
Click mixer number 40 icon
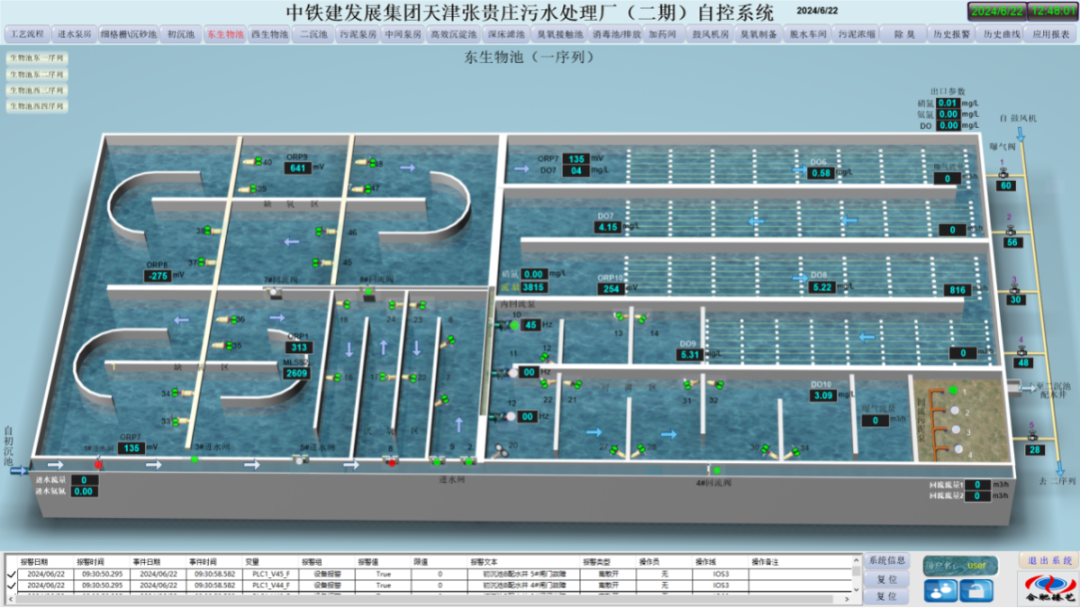(x=253, y=162)
